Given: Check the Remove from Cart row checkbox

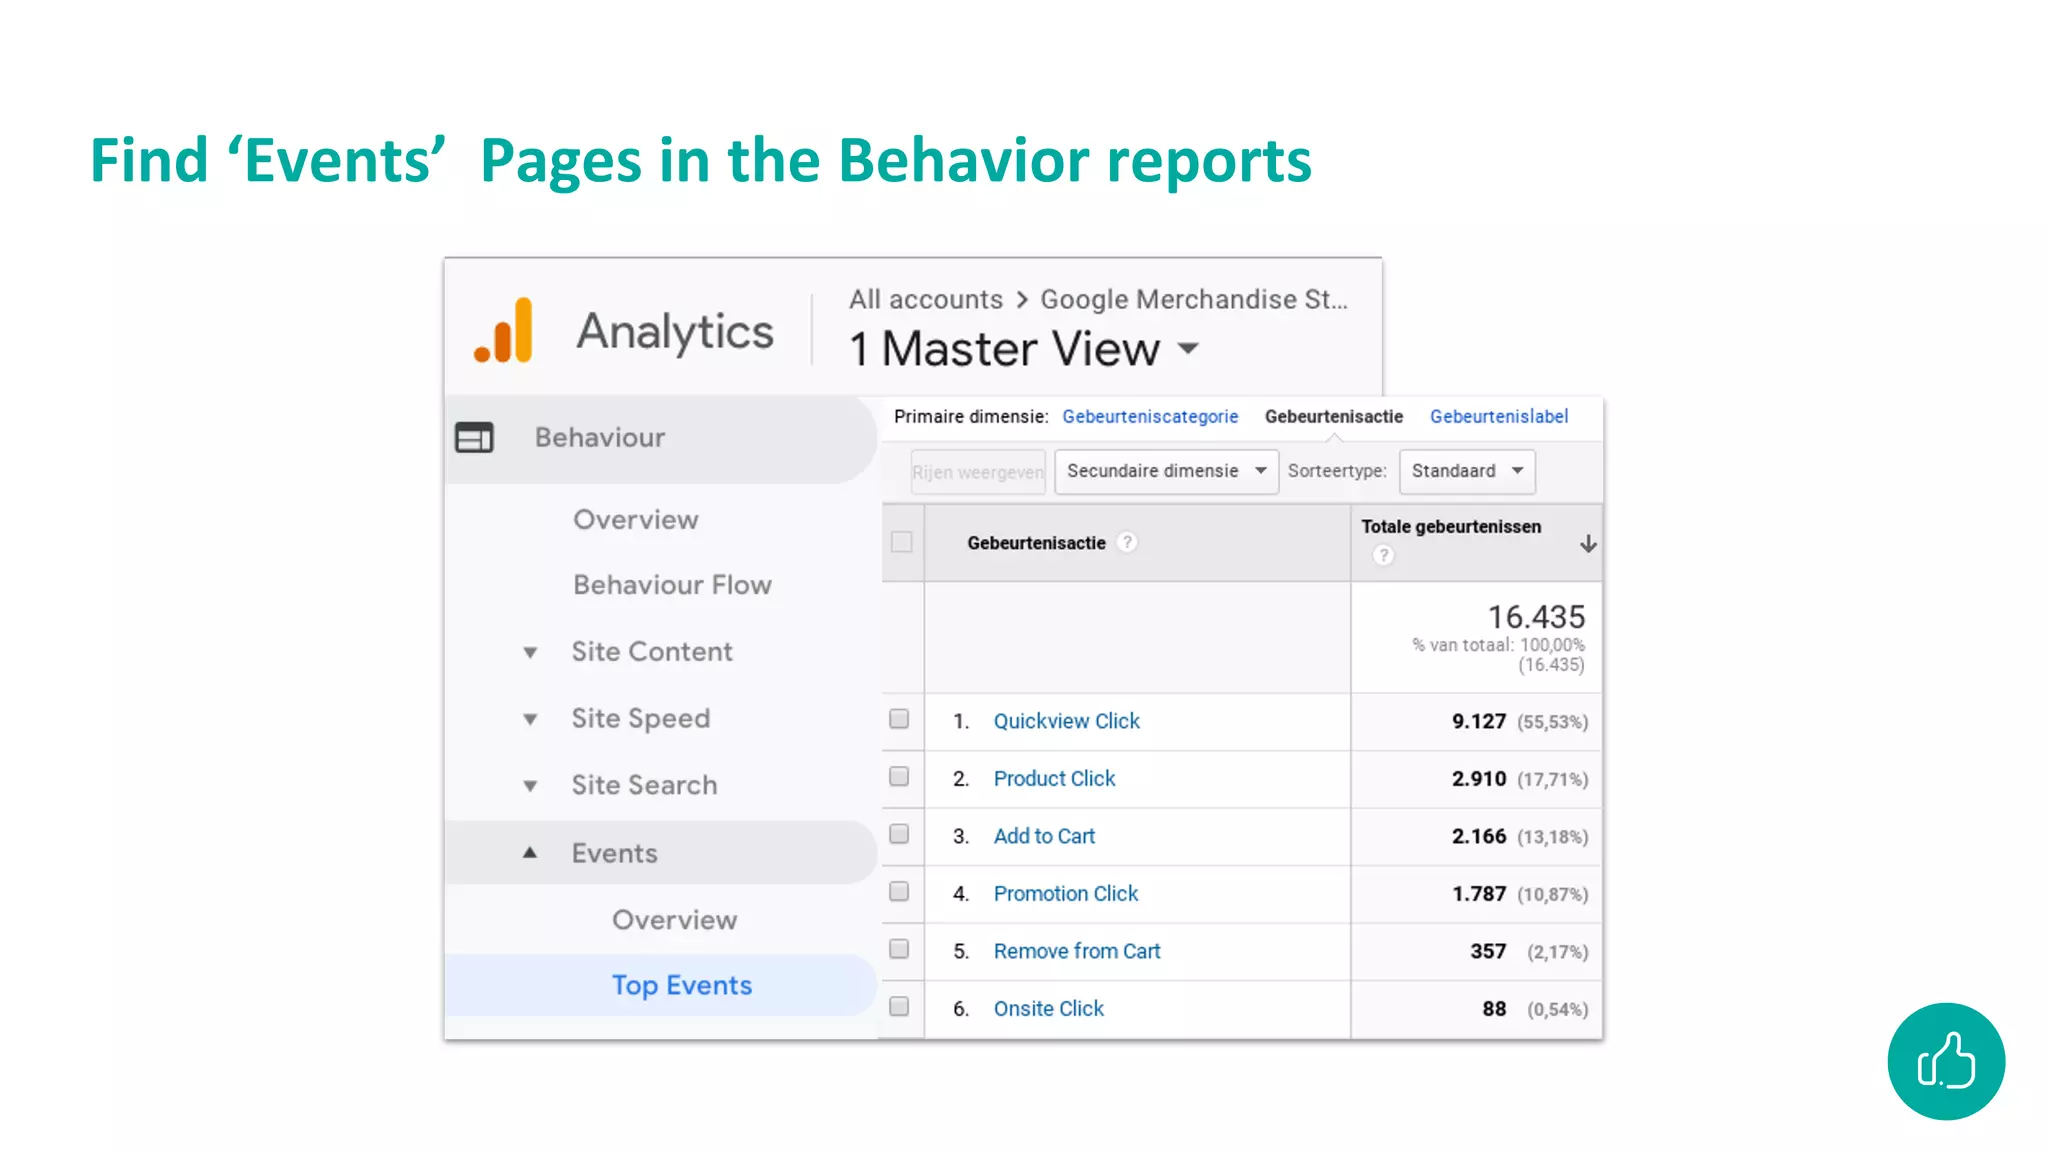Looking at the screenshot, I should (x=899, y=949).
